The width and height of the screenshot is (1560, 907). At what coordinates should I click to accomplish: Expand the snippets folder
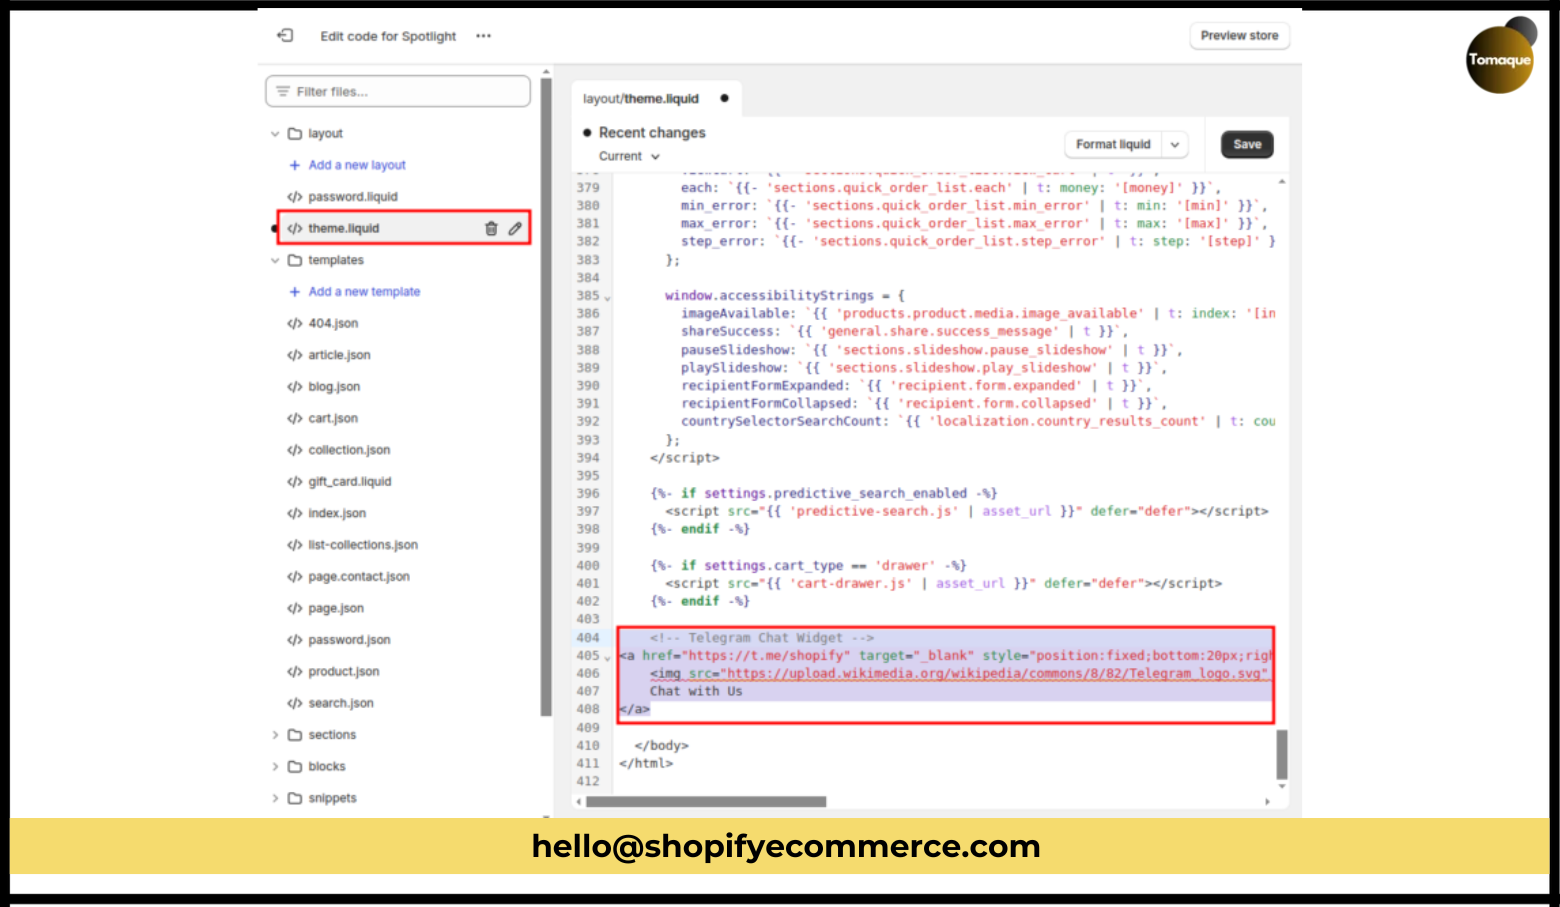pos(275,798)
